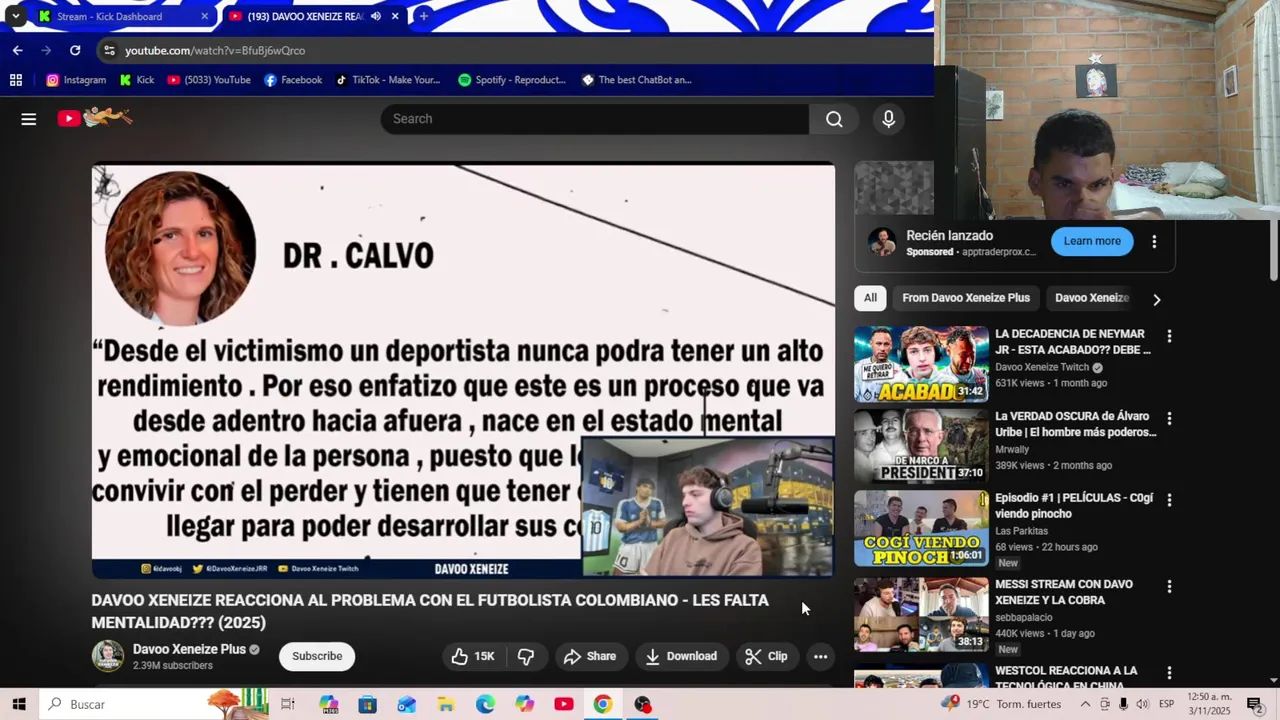Open the bookmarks apps grid
The image size is (1280, 720).
pyautogui.click(x=15, y=80)
